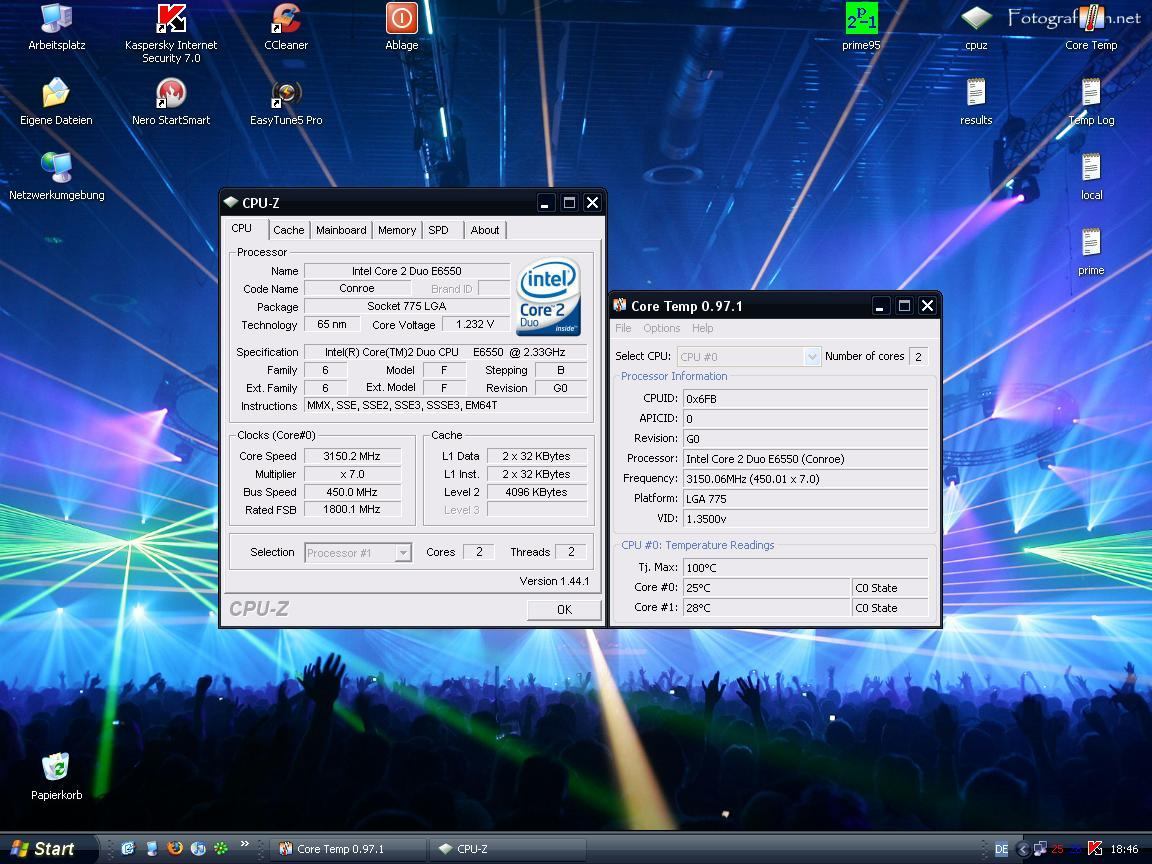Minimize the CPU-Z window
Screen dimensions: 1152x864
tap(545, 203)
